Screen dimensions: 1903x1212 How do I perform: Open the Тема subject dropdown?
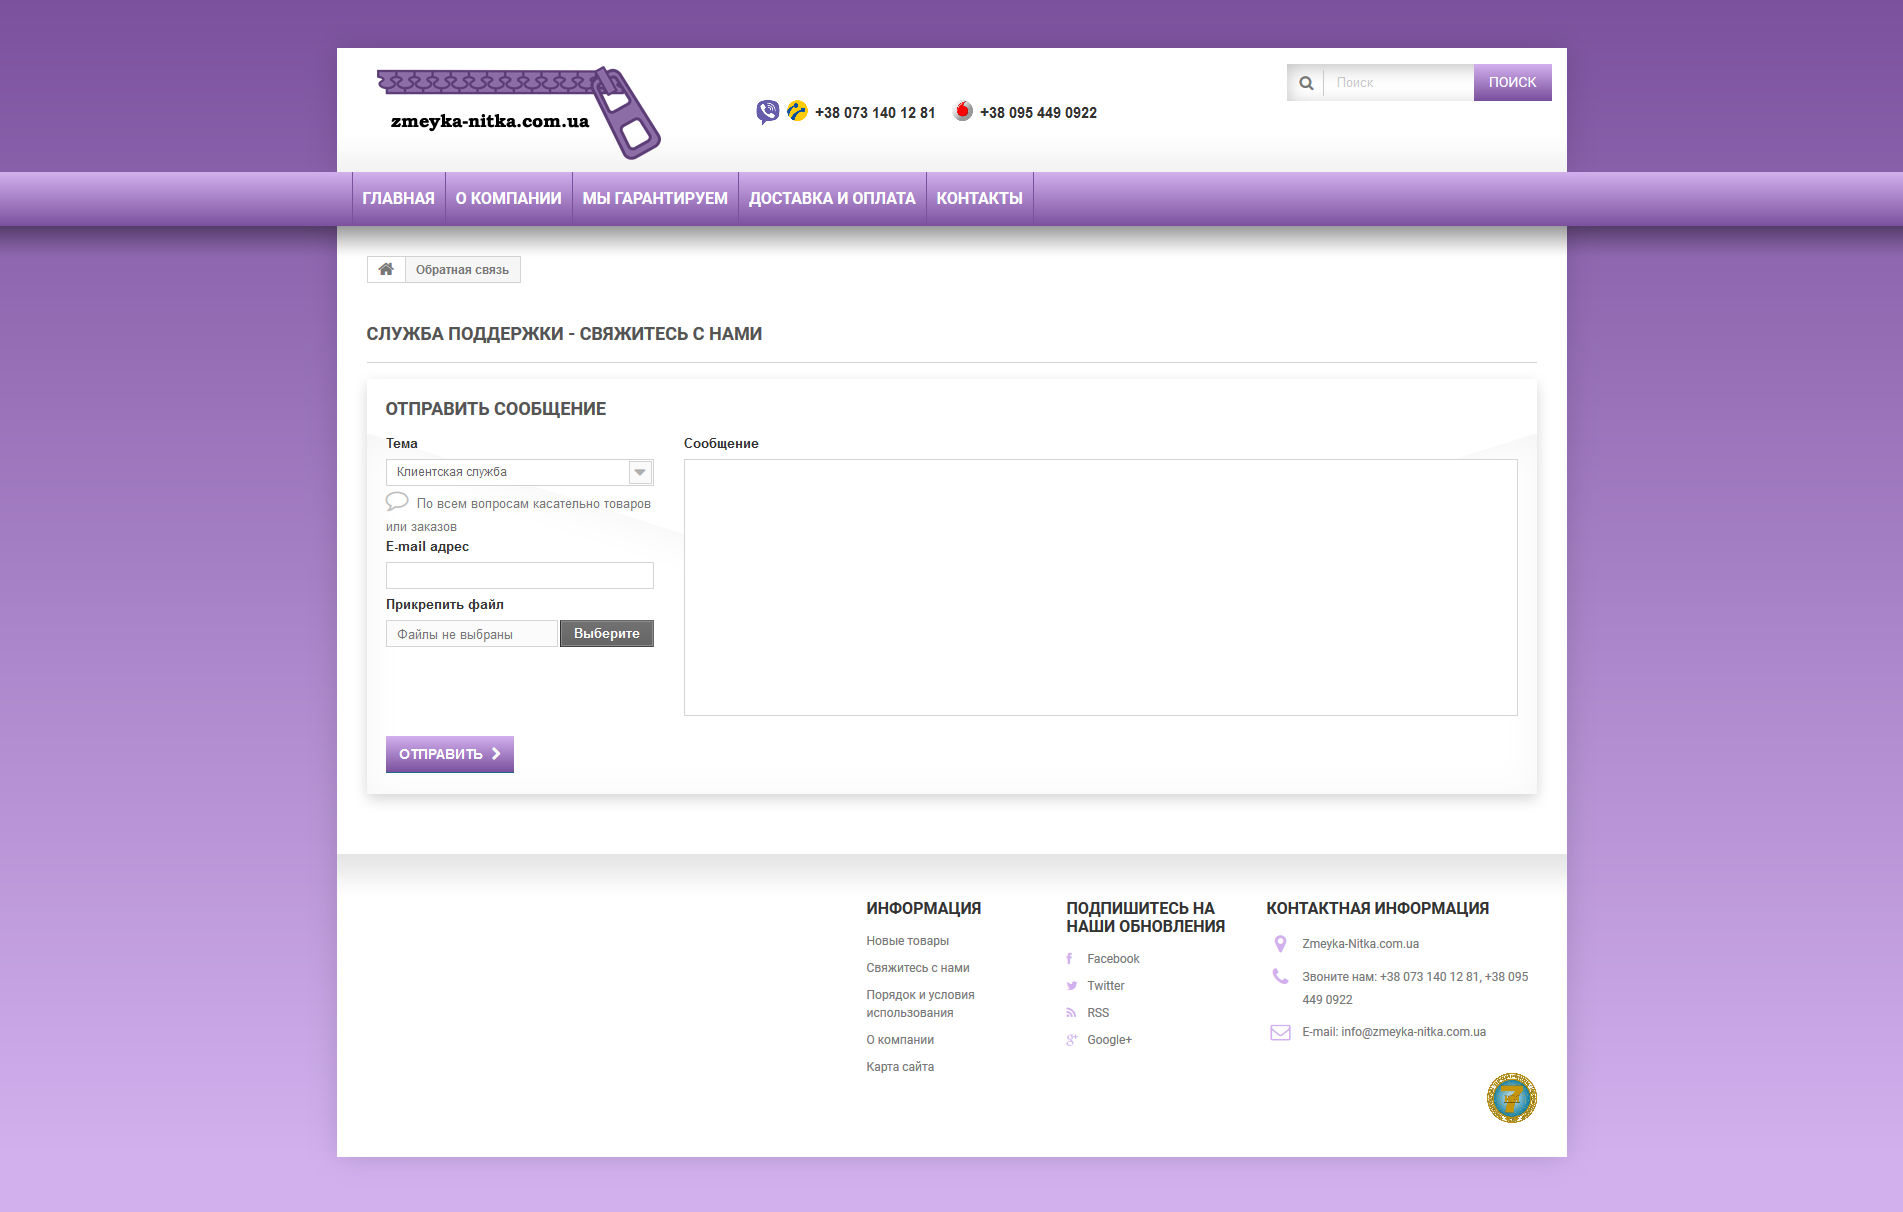(519, 472)
